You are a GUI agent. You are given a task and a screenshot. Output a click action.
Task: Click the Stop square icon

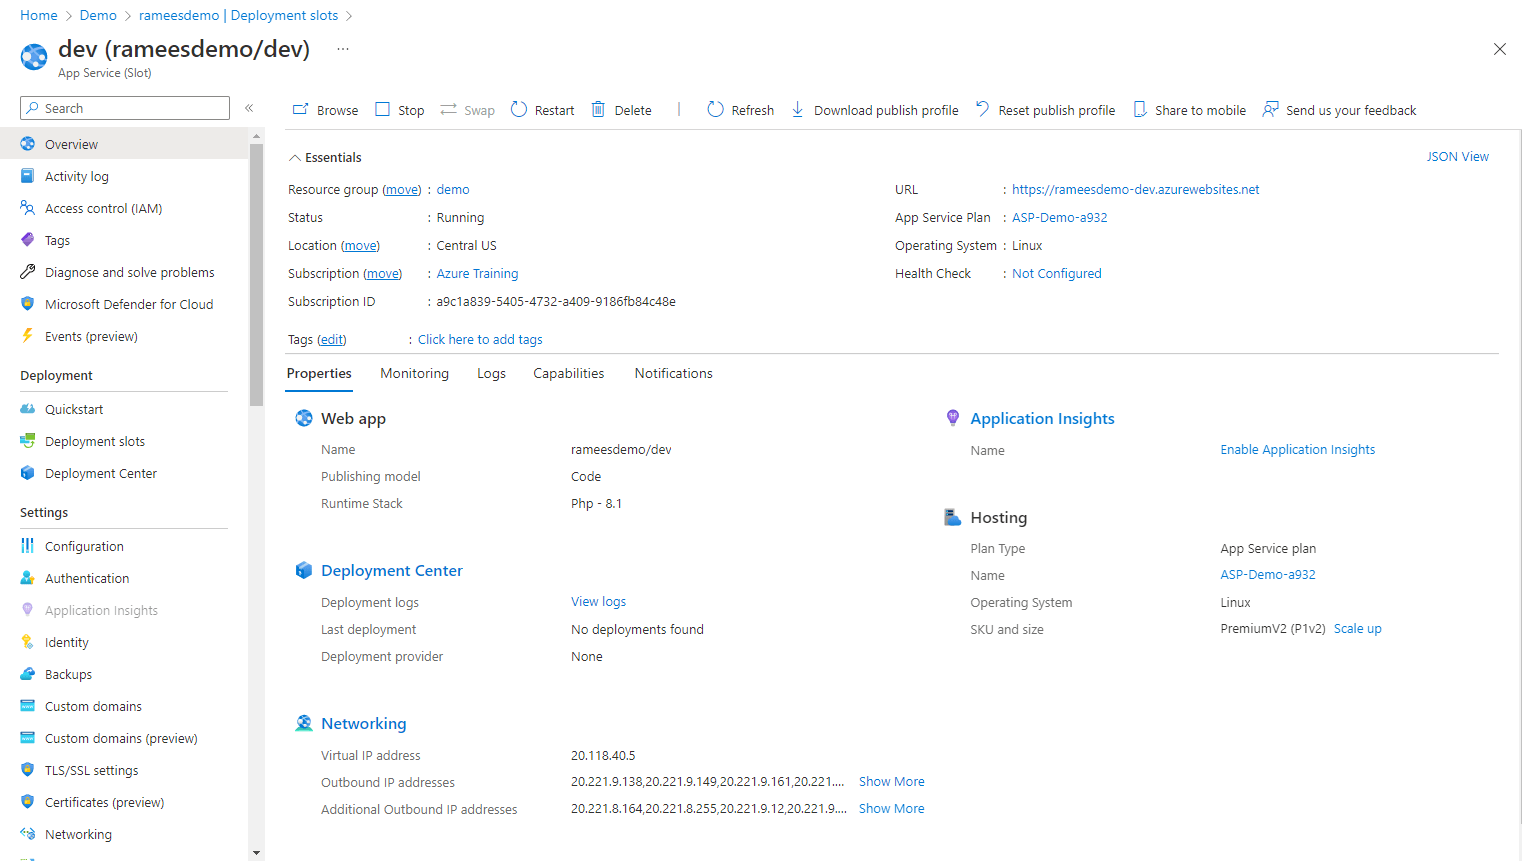382,109
